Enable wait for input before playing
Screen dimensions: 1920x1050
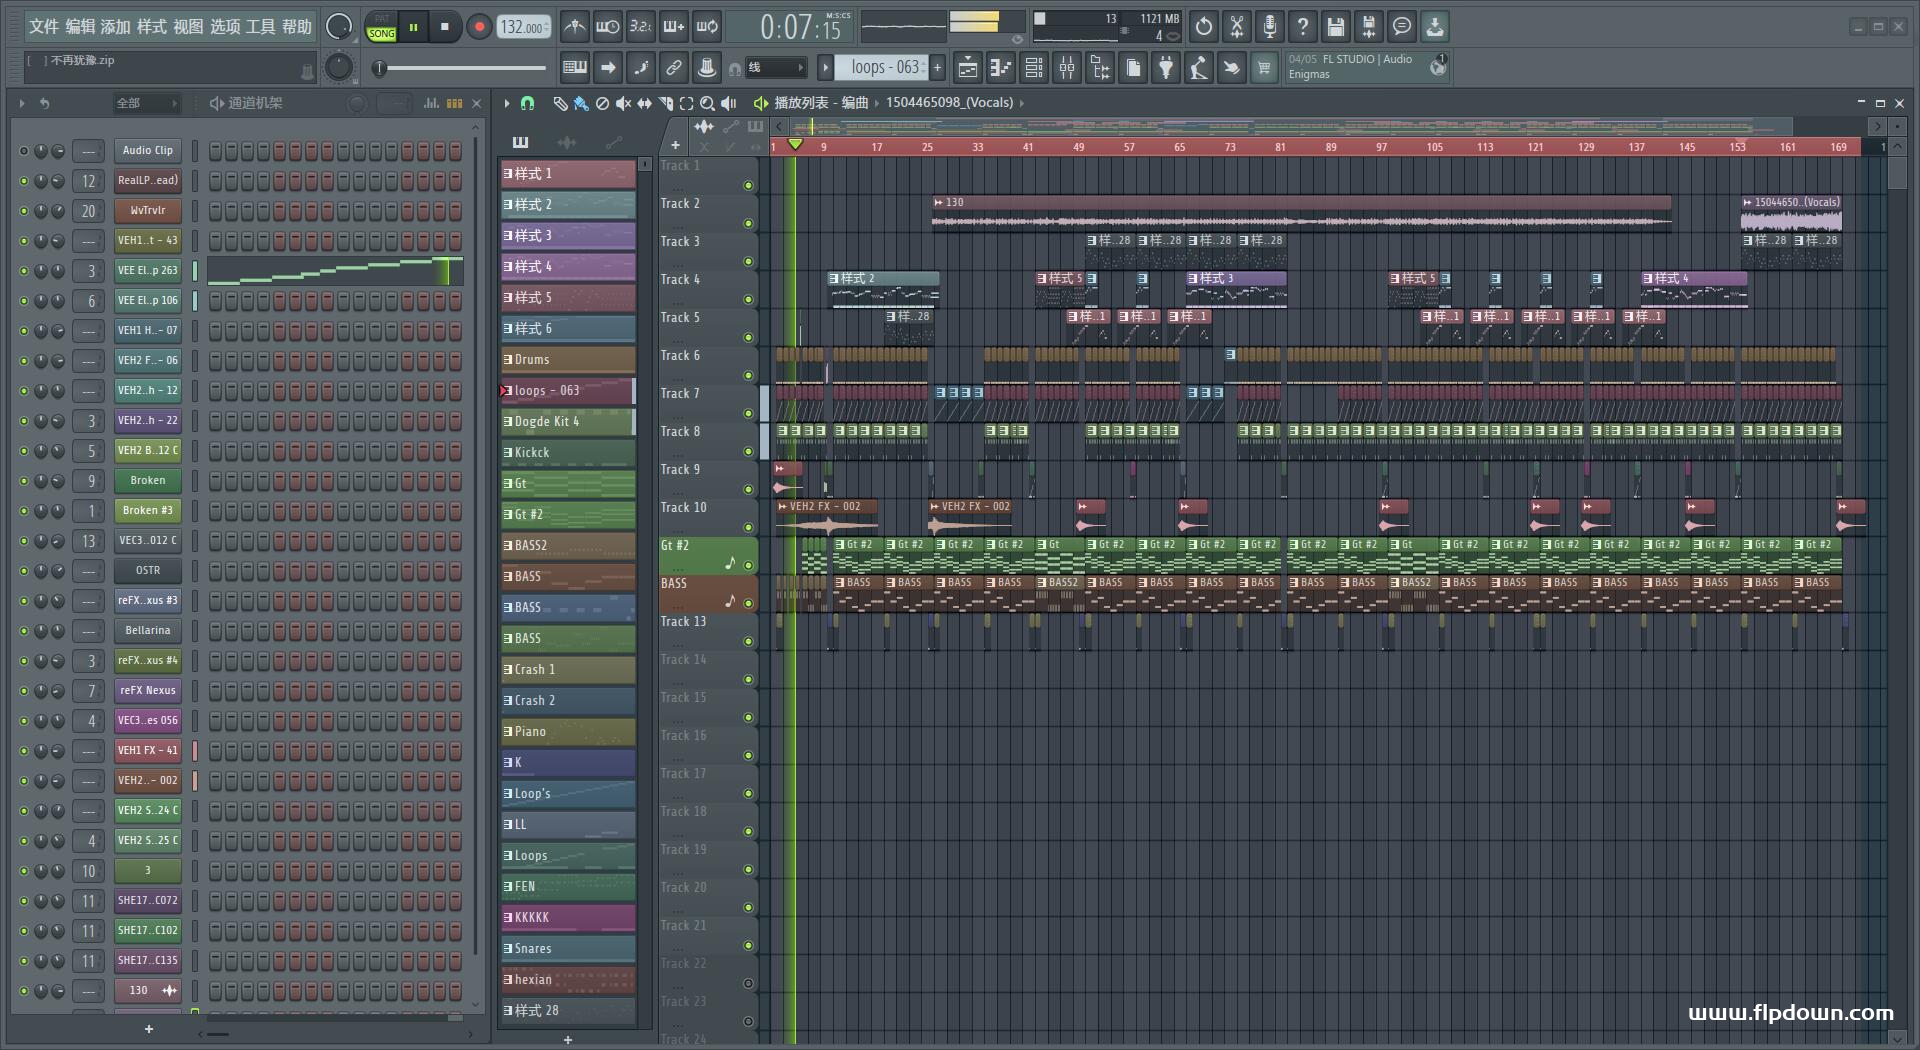tap(607, 27)
